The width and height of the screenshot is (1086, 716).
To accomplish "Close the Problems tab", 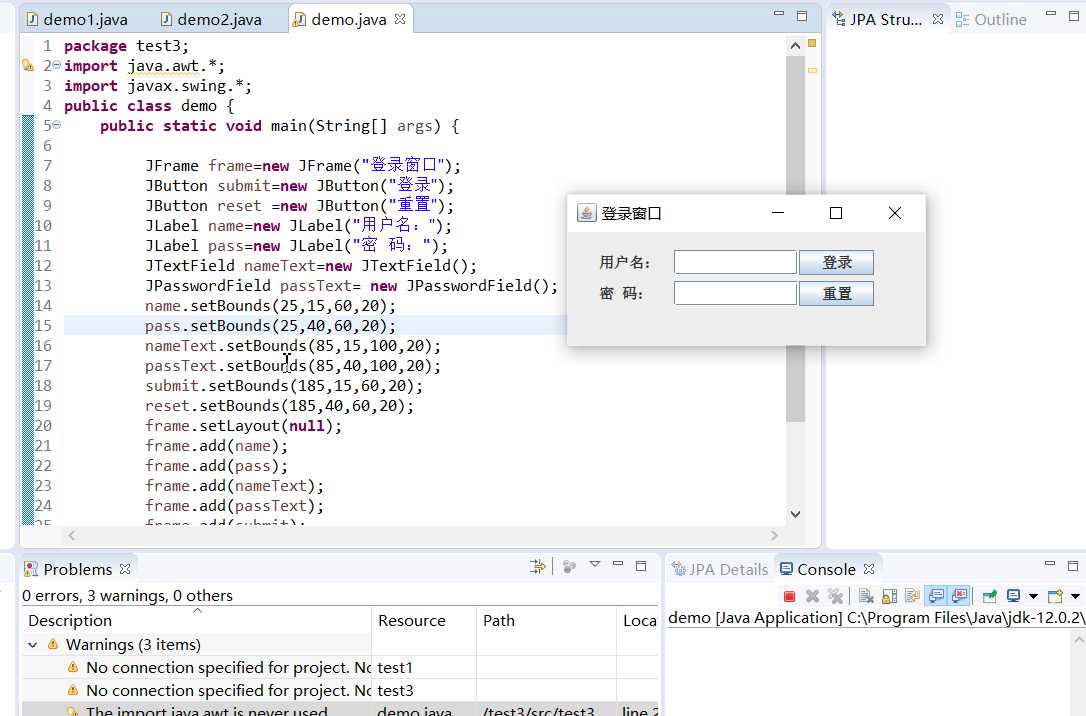I will (125, 569).
